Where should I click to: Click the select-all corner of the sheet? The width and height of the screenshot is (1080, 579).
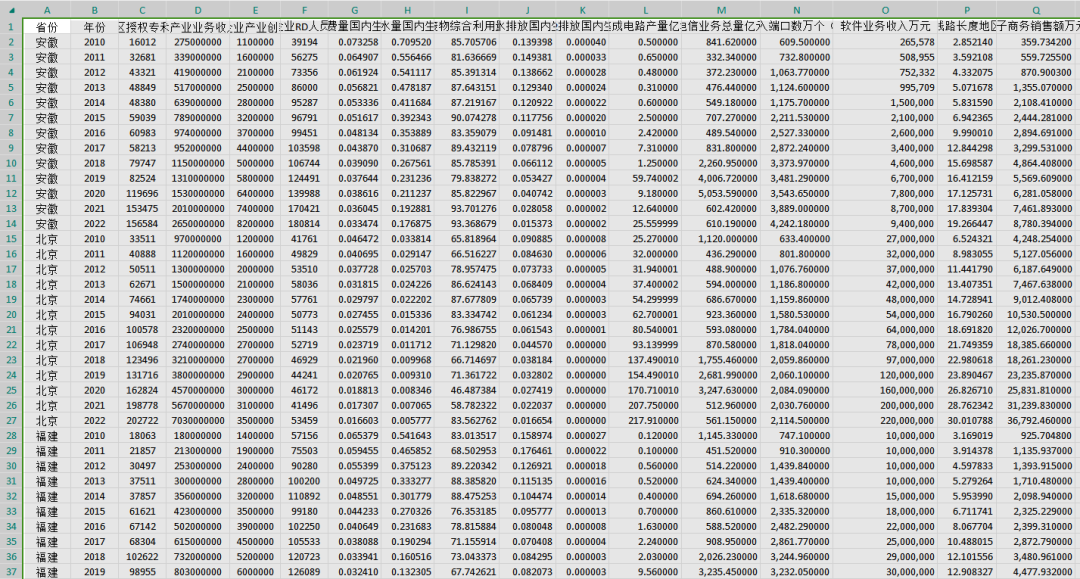click(x=8, y=8)
